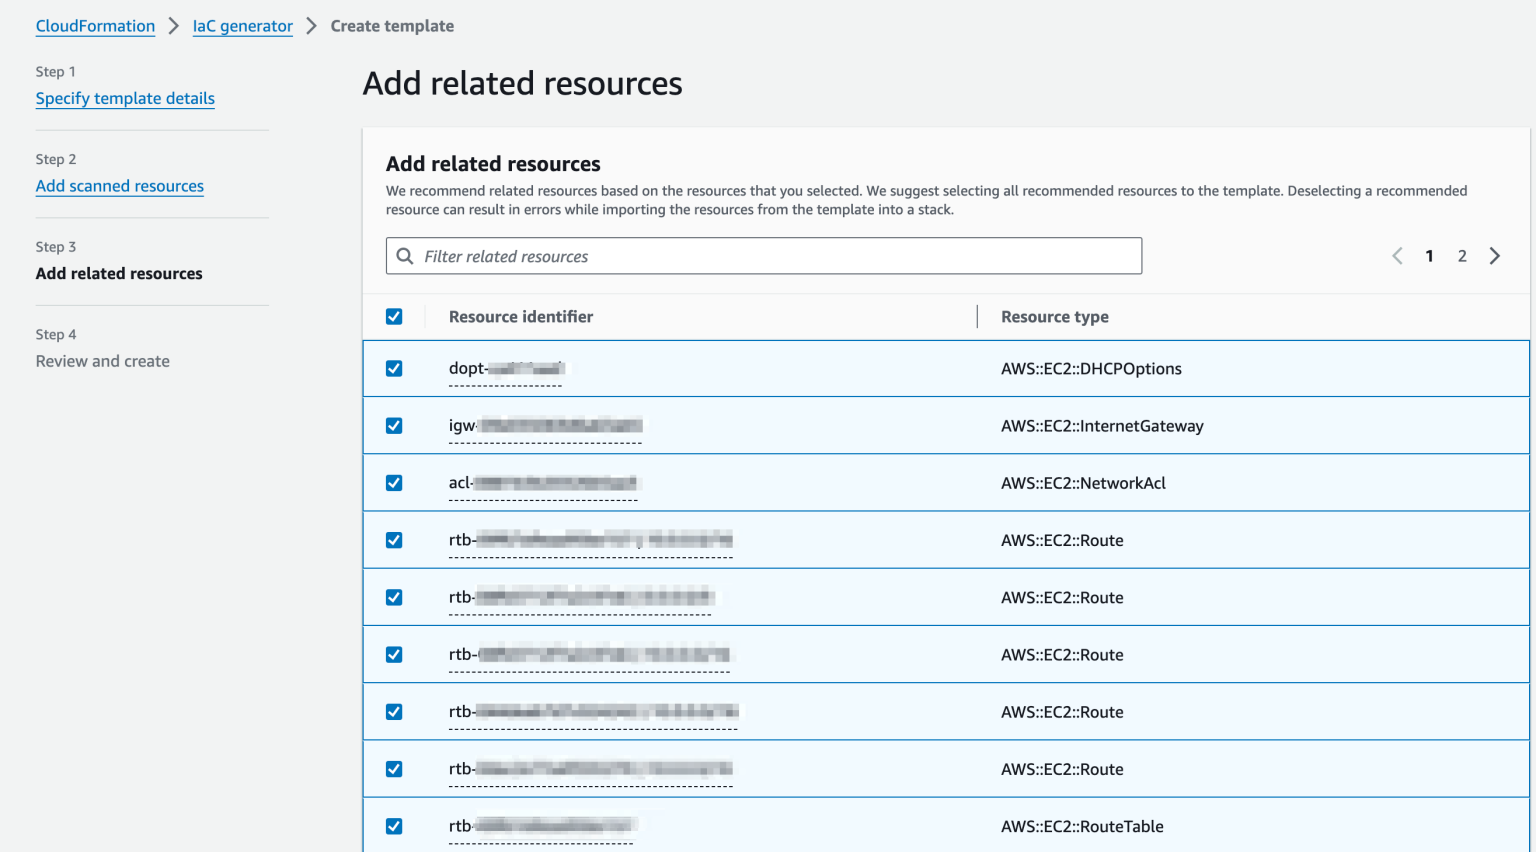The image size is (1536, 852).
Task: Uncheck the acl NetworkAcl row checkbox
Action: [x=394, y=482]
